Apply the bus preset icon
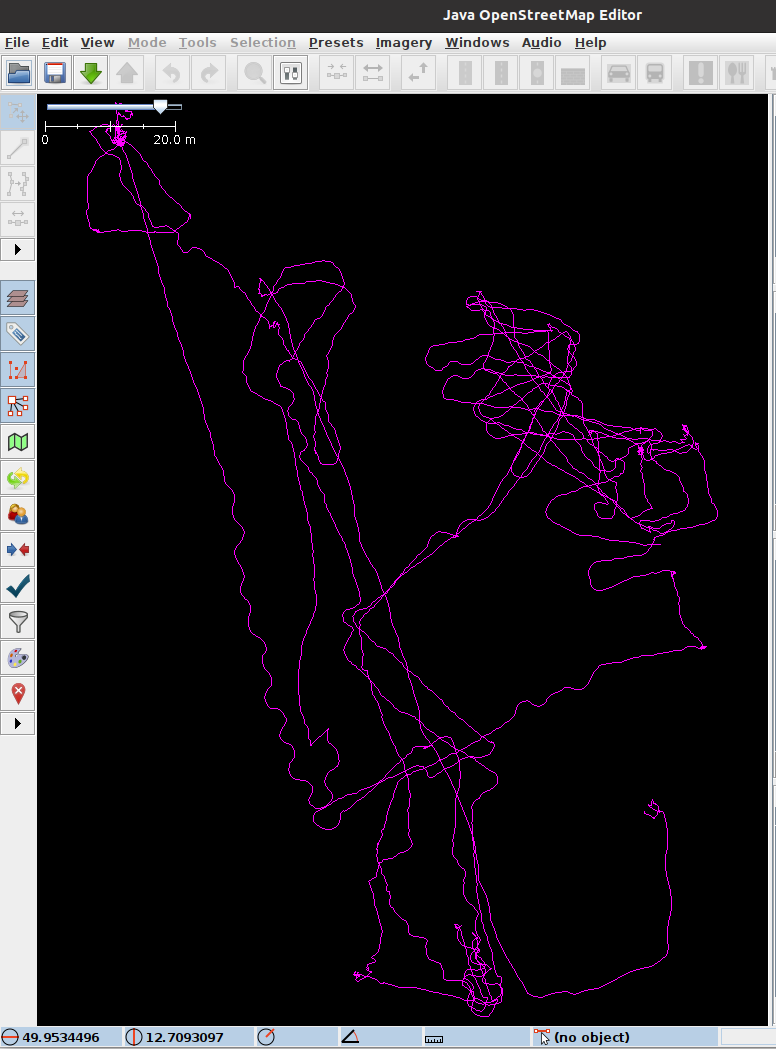 pos(655,73)
